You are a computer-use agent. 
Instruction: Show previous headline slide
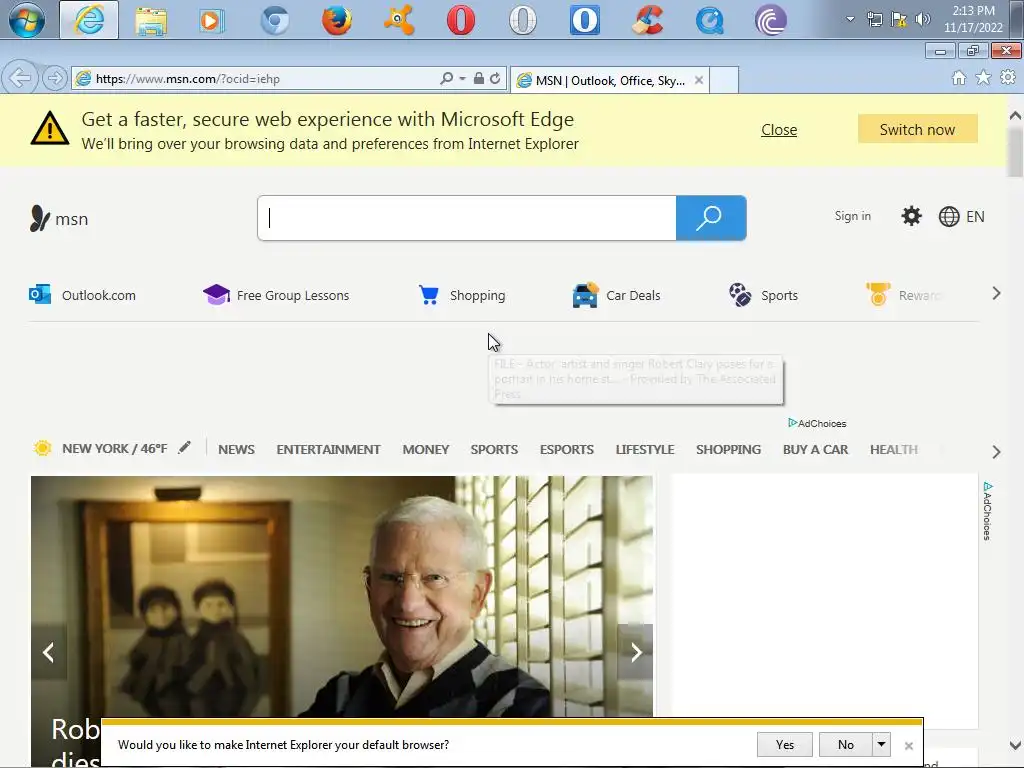(48, 652)
